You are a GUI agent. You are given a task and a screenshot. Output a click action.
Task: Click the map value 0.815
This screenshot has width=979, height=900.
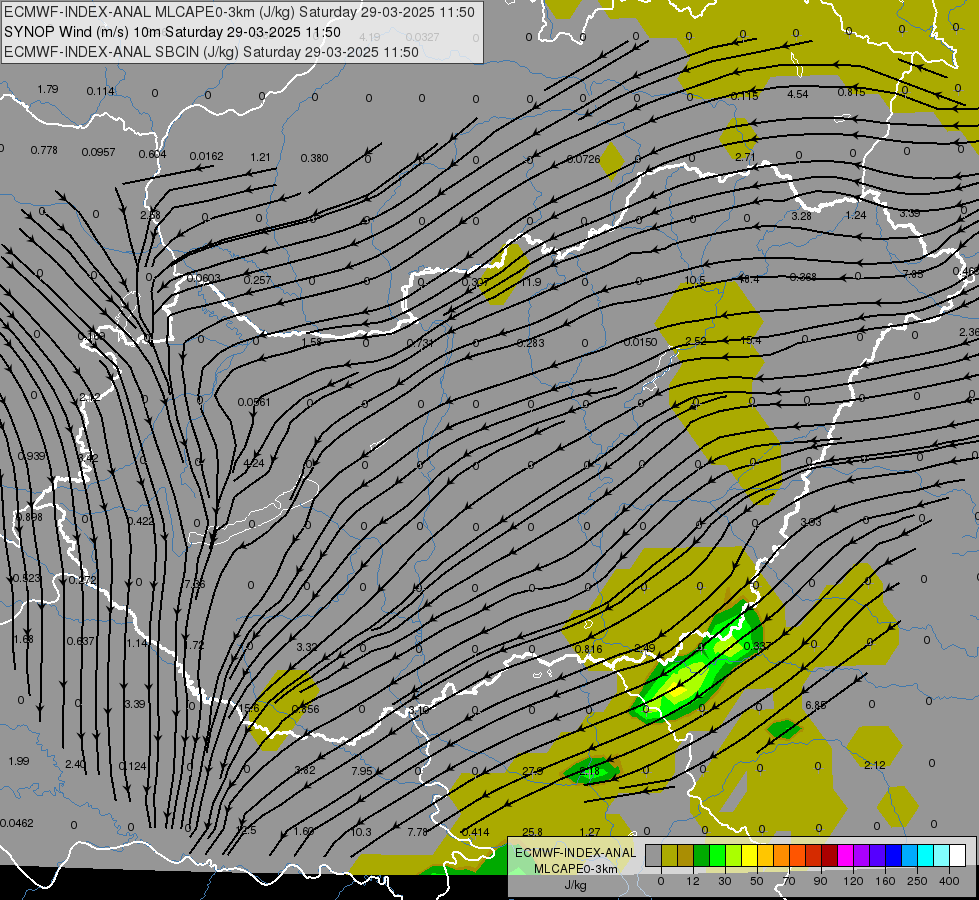coord(852,92)
